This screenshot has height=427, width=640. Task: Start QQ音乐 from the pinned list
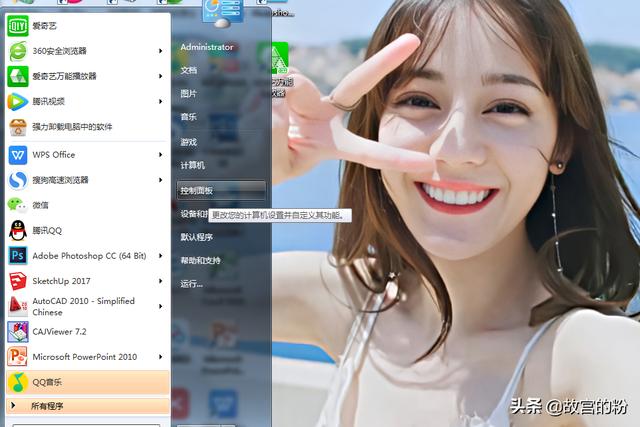[18, 382]
